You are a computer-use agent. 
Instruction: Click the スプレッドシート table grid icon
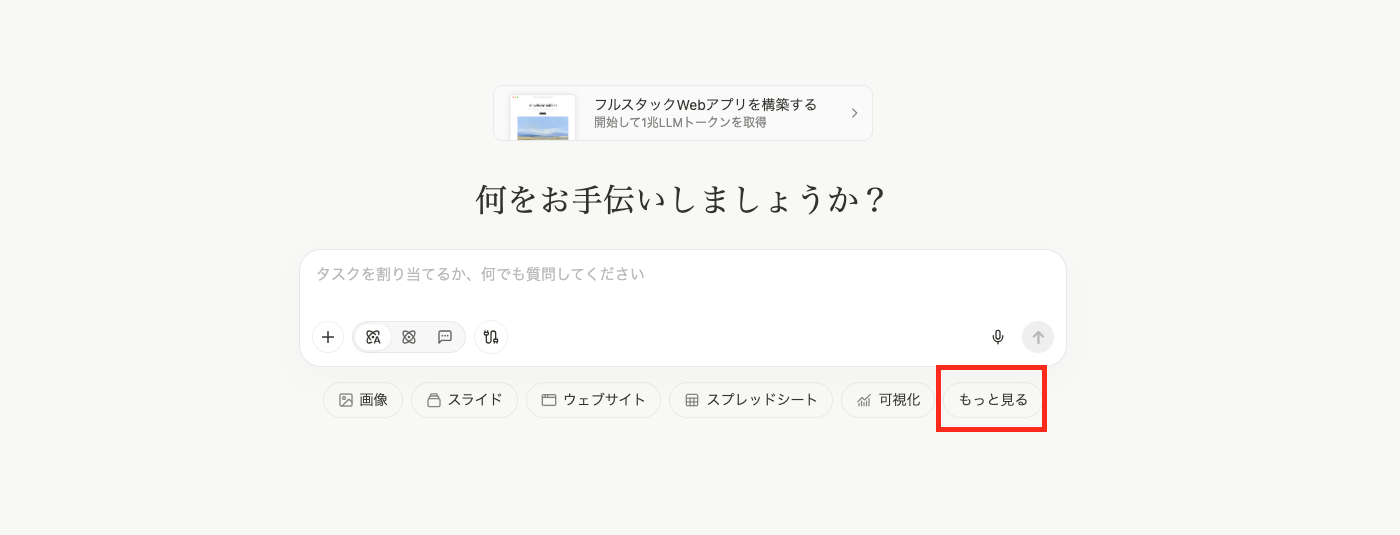692,400
